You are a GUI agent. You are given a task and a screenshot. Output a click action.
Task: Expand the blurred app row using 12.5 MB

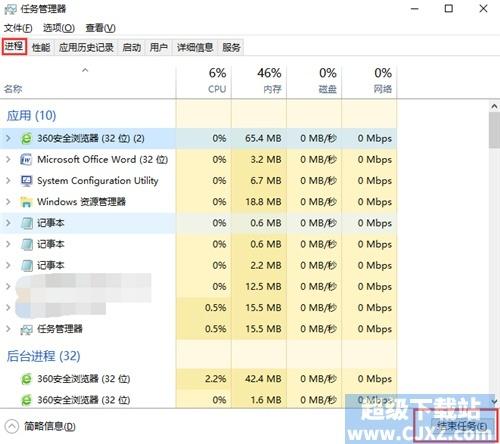tap(8, 287)
